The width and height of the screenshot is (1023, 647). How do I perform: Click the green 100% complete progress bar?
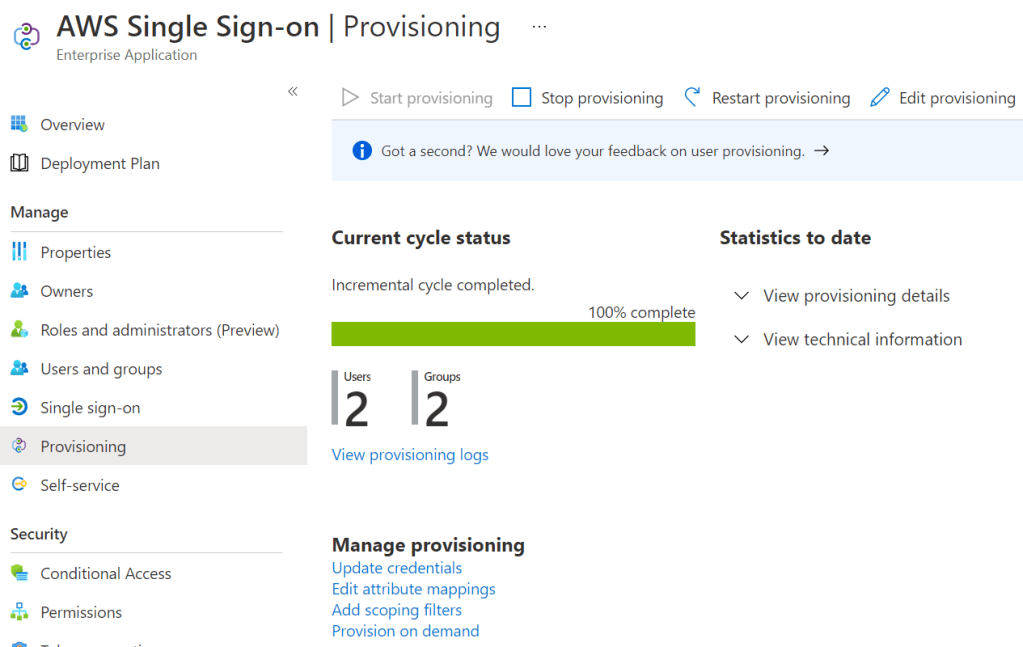click(x=513, y=334)
